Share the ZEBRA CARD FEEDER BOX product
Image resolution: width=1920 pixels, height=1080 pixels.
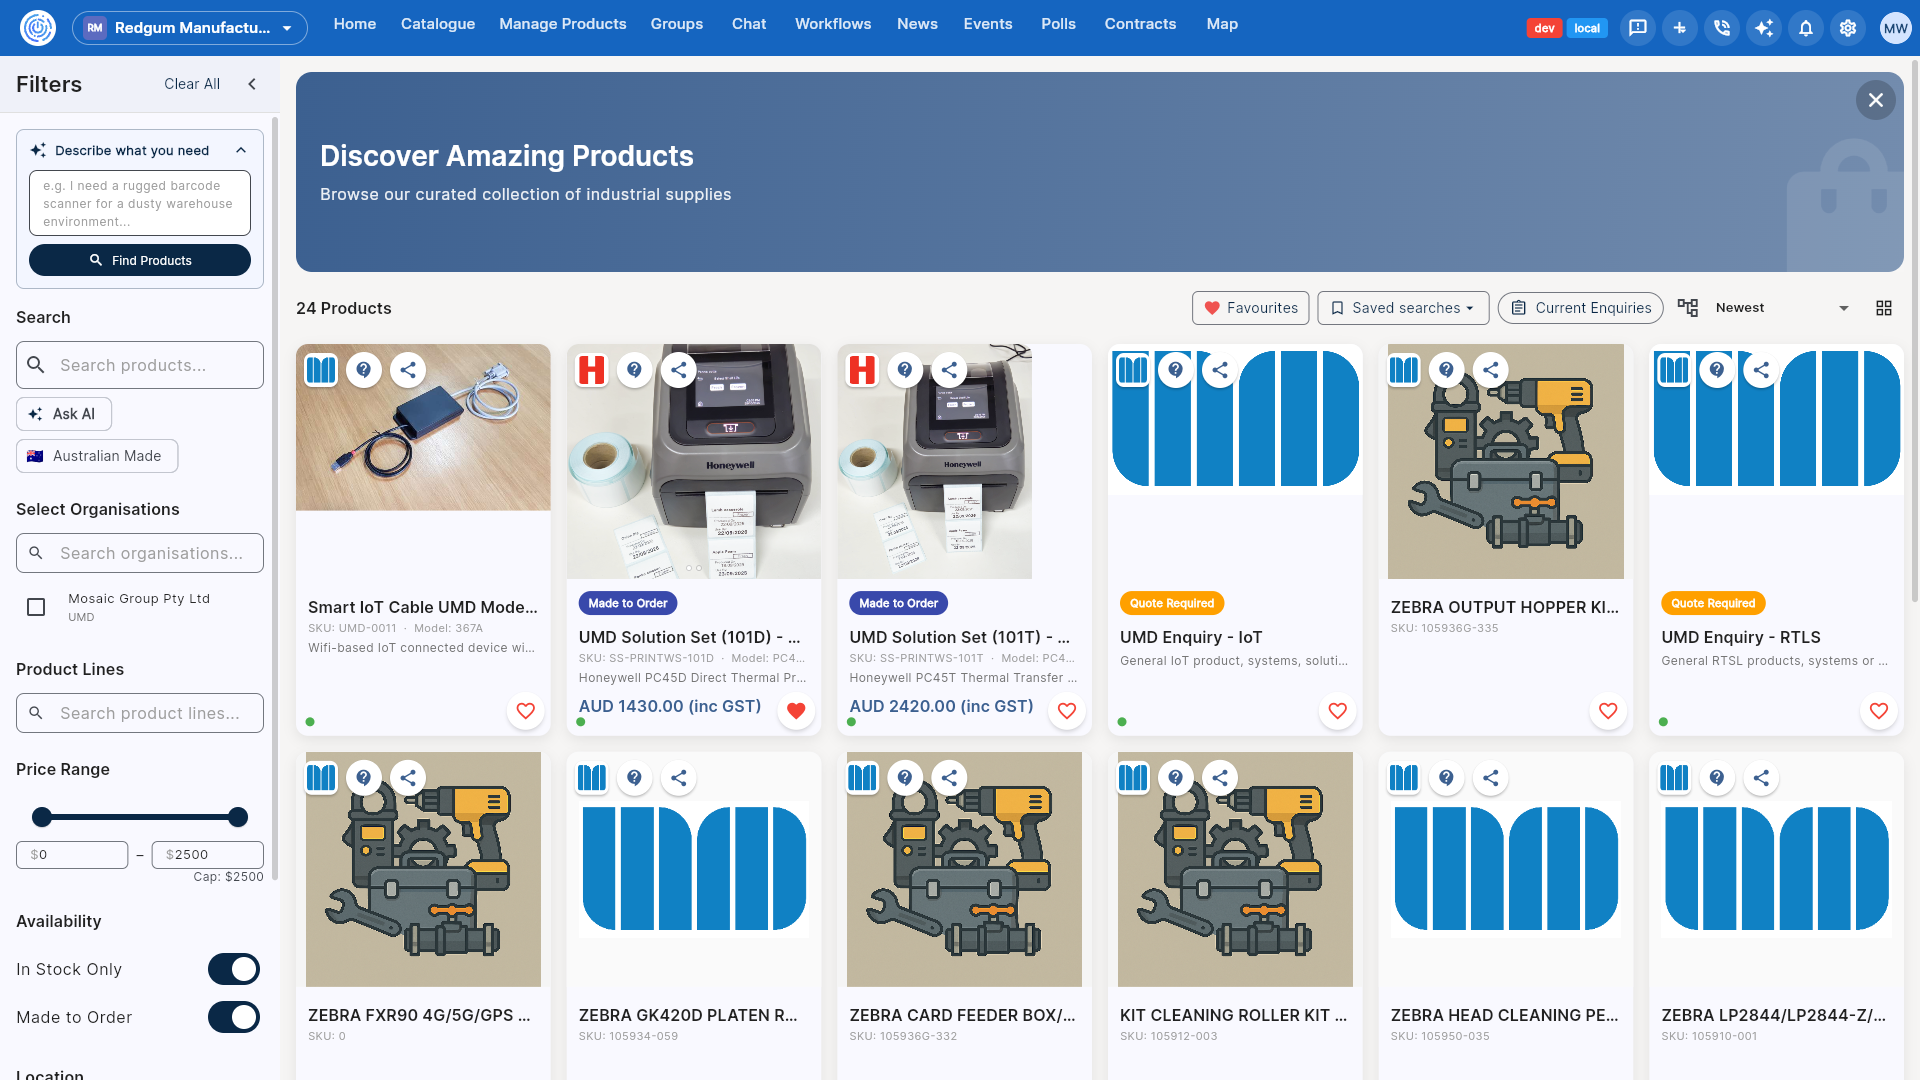pyautogui.click(x=949, y=778)
